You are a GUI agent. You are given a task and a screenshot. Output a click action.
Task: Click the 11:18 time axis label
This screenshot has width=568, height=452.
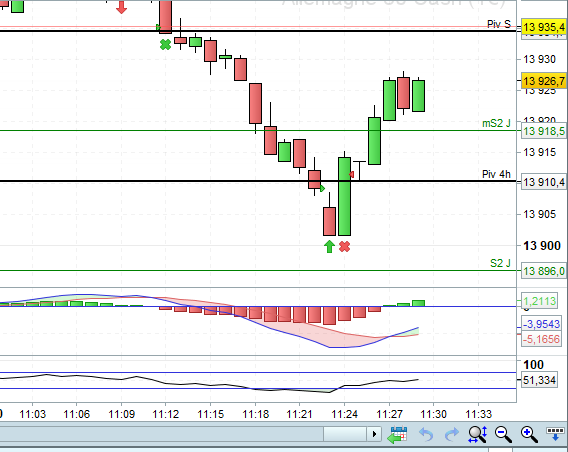pos(255,414)
